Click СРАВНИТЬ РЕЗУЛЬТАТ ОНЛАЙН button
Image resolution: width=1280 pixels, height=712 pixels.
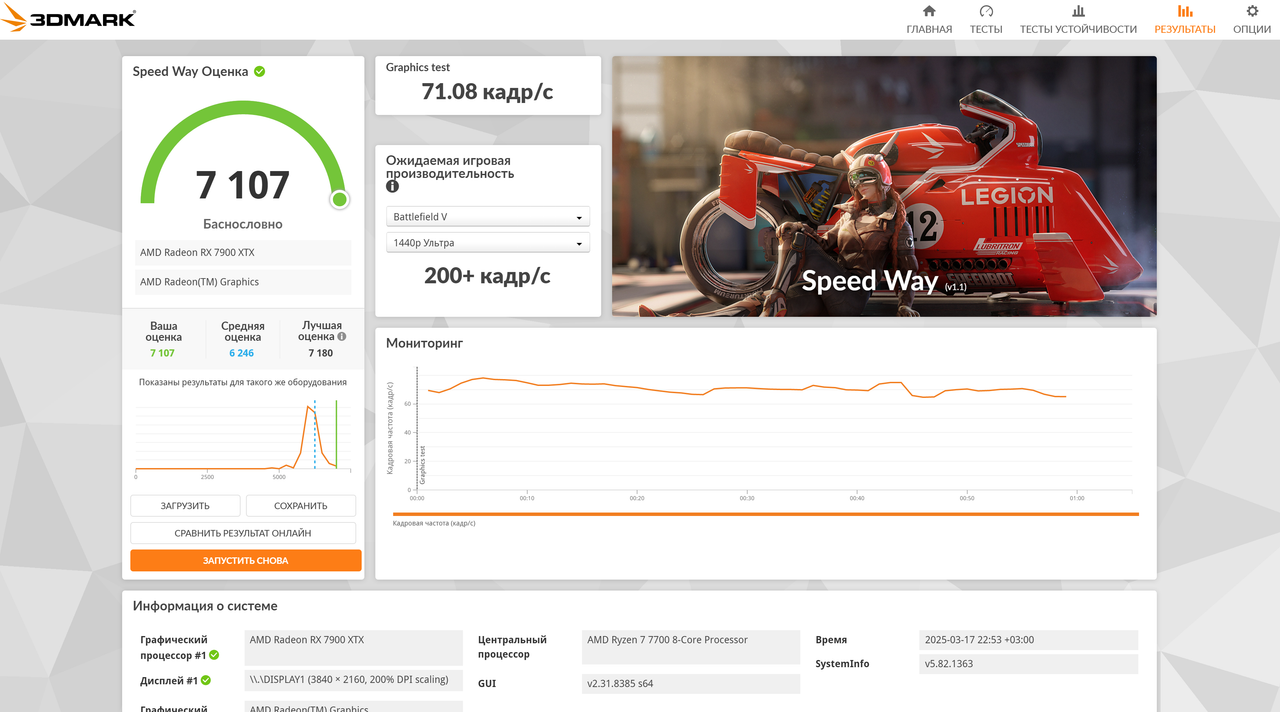tap(243, 533)
